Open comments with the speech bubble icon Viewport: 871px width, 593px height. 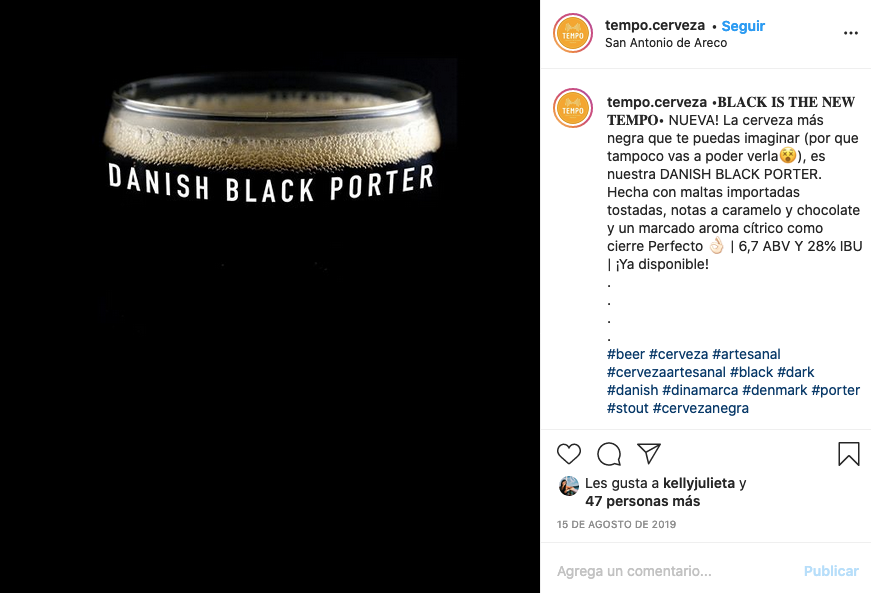pyautogui.click(x=609, y=454)
